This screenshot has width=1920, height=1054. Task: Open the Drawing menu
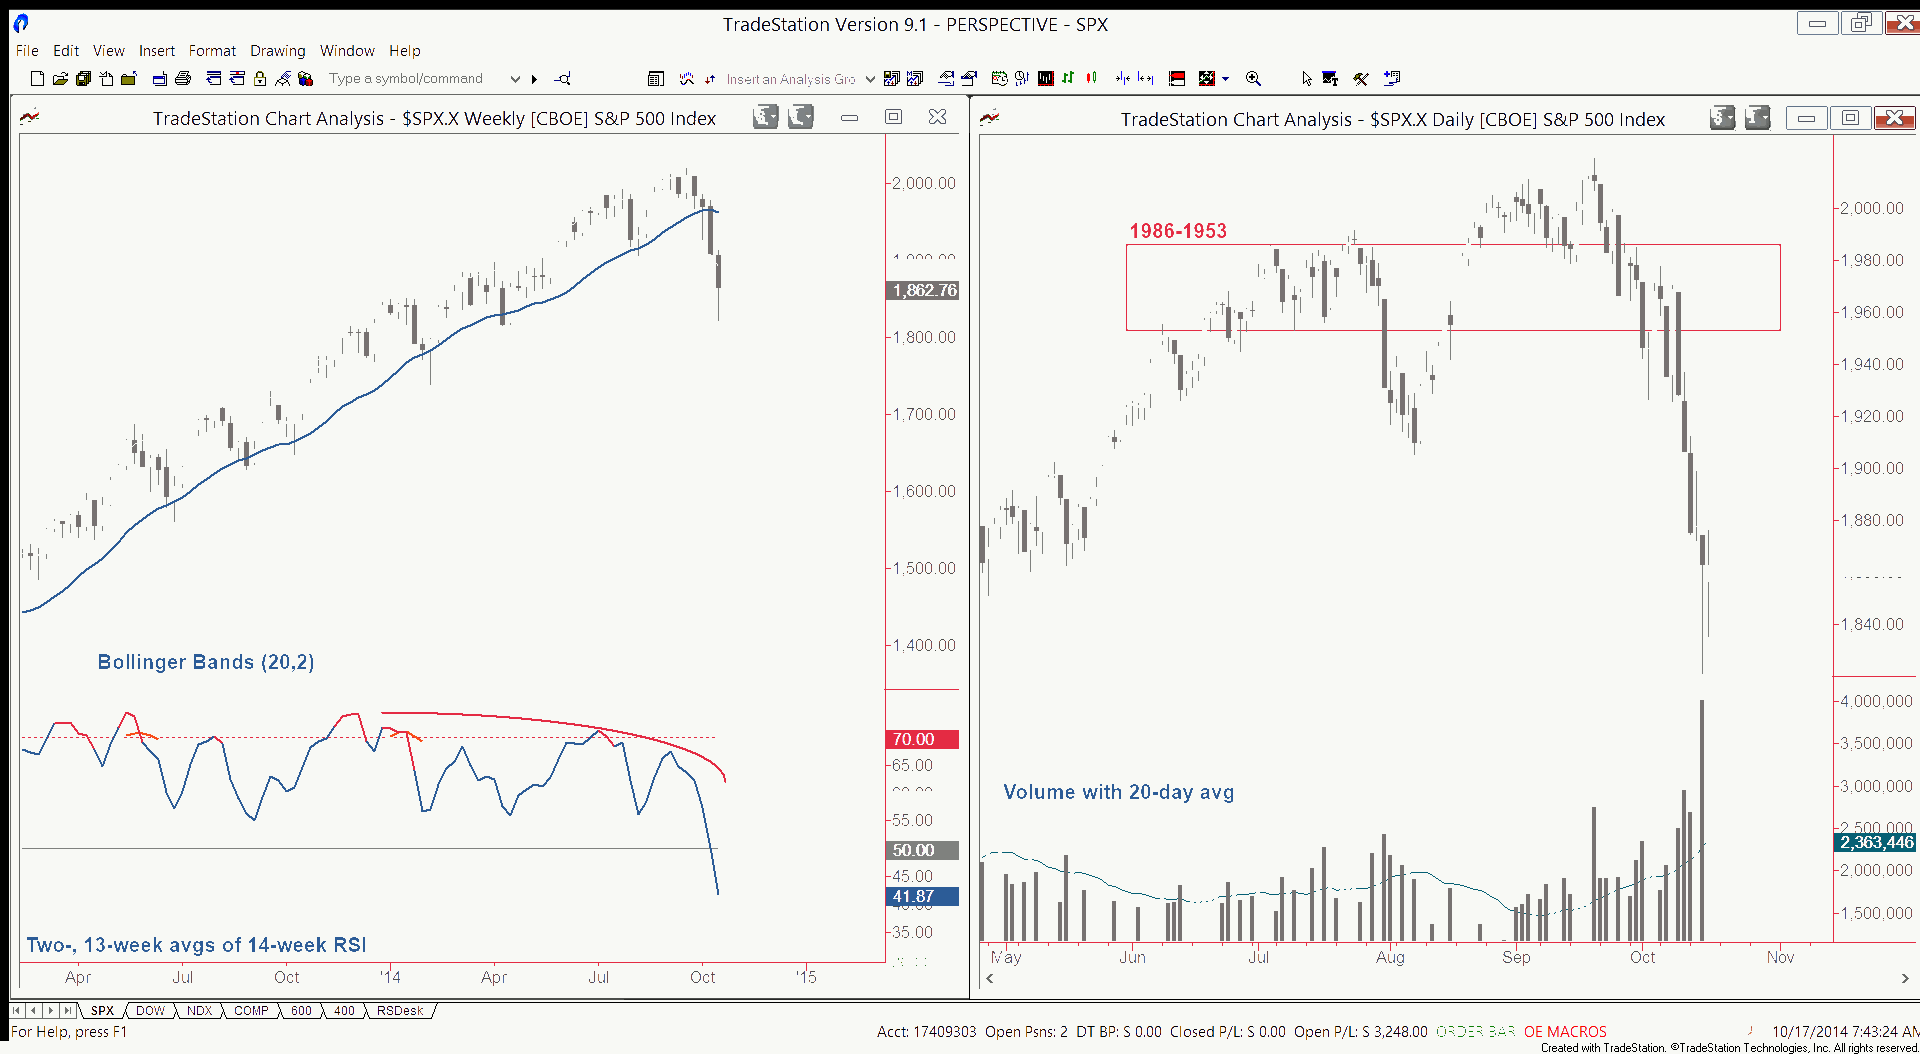click(278, 51)
